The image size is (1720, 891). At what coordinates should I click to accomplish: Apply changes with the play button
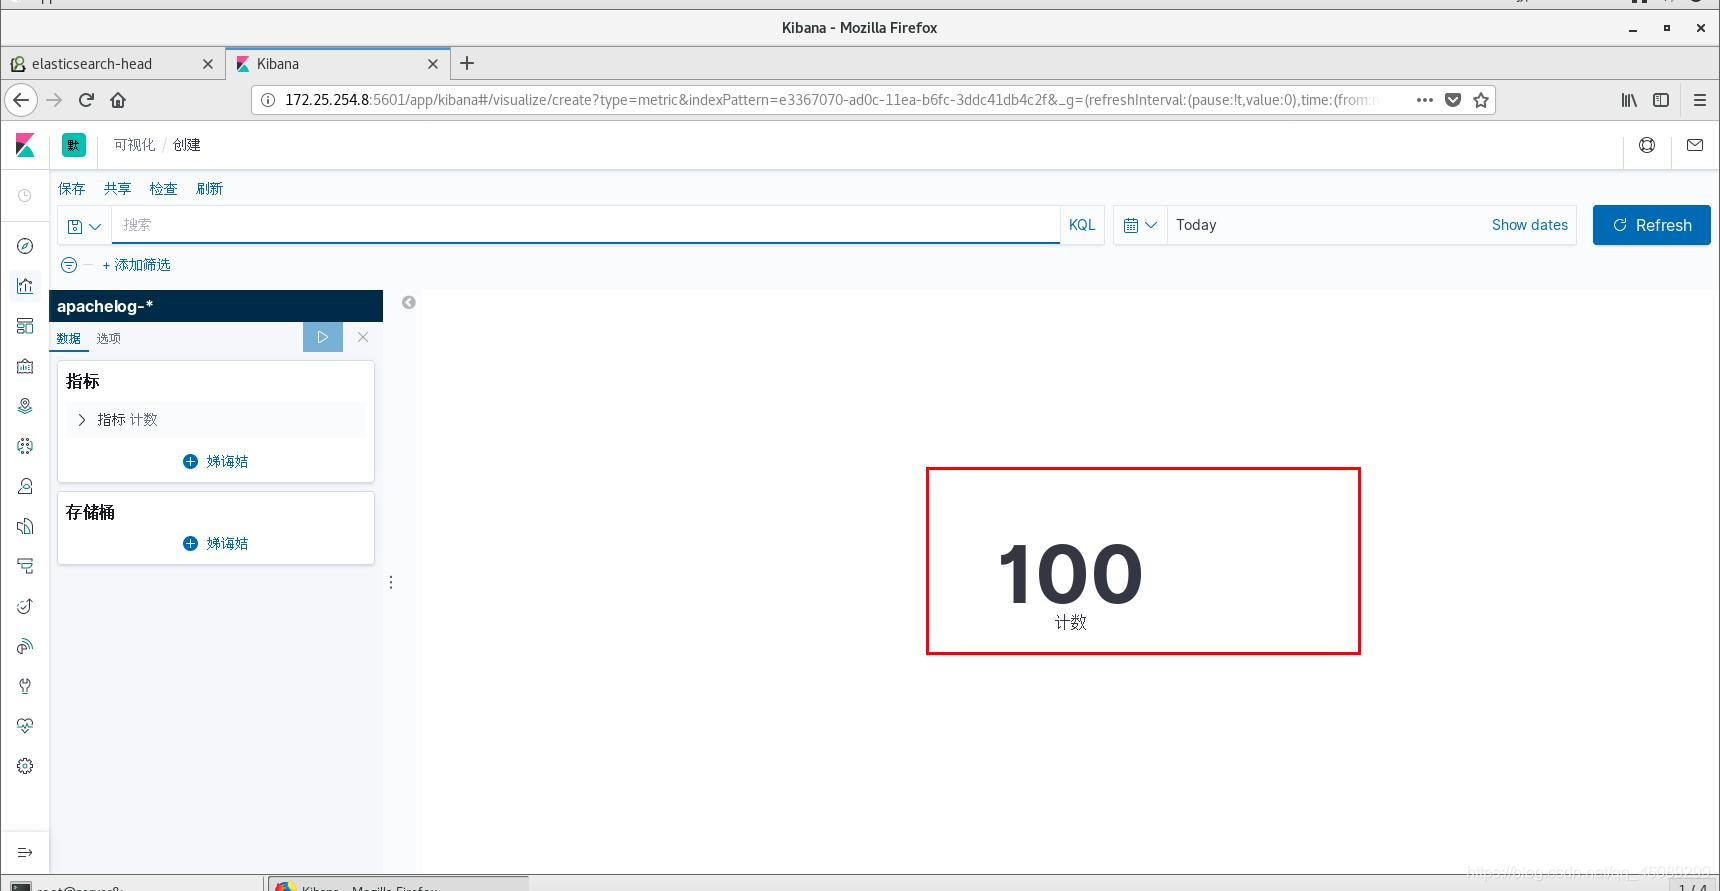pyautogui.click(x=323, y=337)
